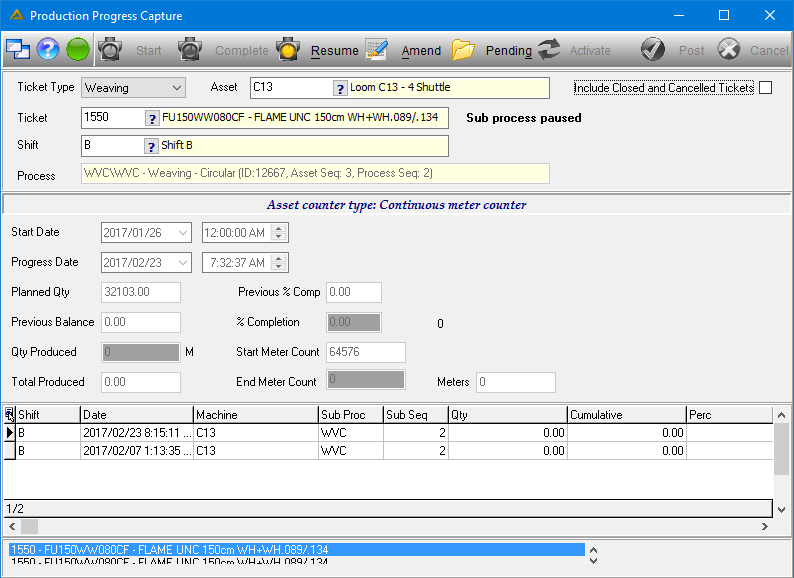The width and height of the screenshot is (794, 578).
Task: Open Shift lookup question mark button
Action: click(x=151, y=146)
